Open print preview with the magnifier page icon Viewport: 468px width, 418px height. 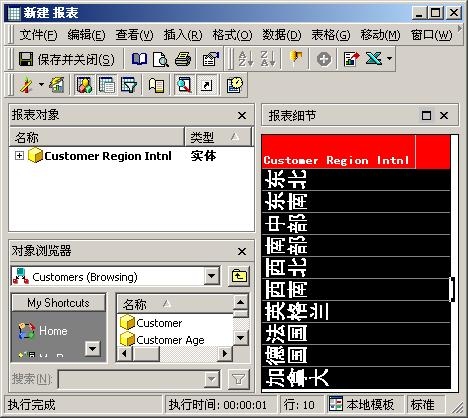point(161,60)
